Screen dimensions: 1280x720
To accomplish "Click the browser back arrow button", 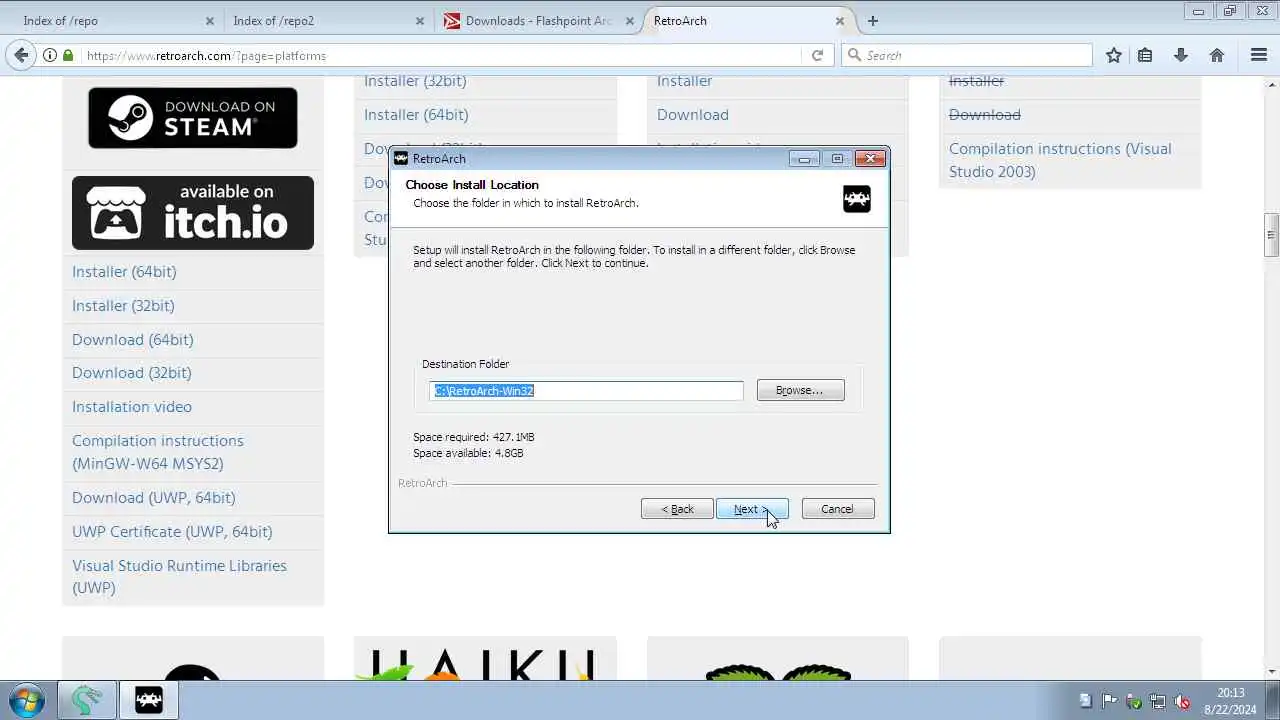I will (21, 55).
